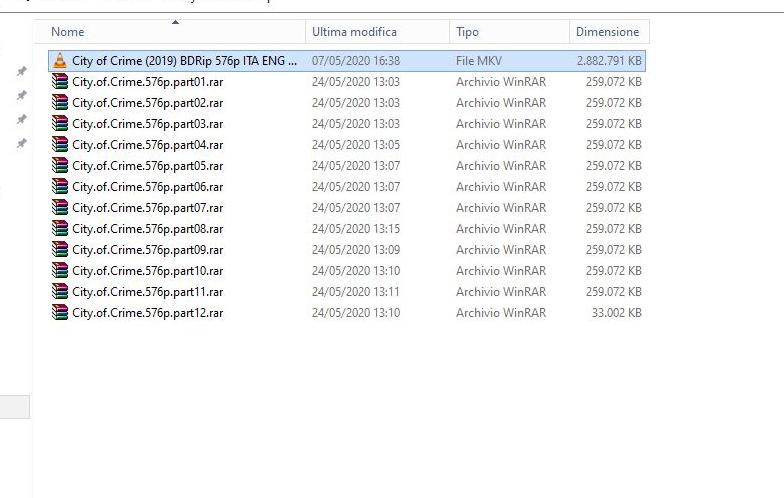Click the WinRAR icon of part07.rar

click(60, 208)
